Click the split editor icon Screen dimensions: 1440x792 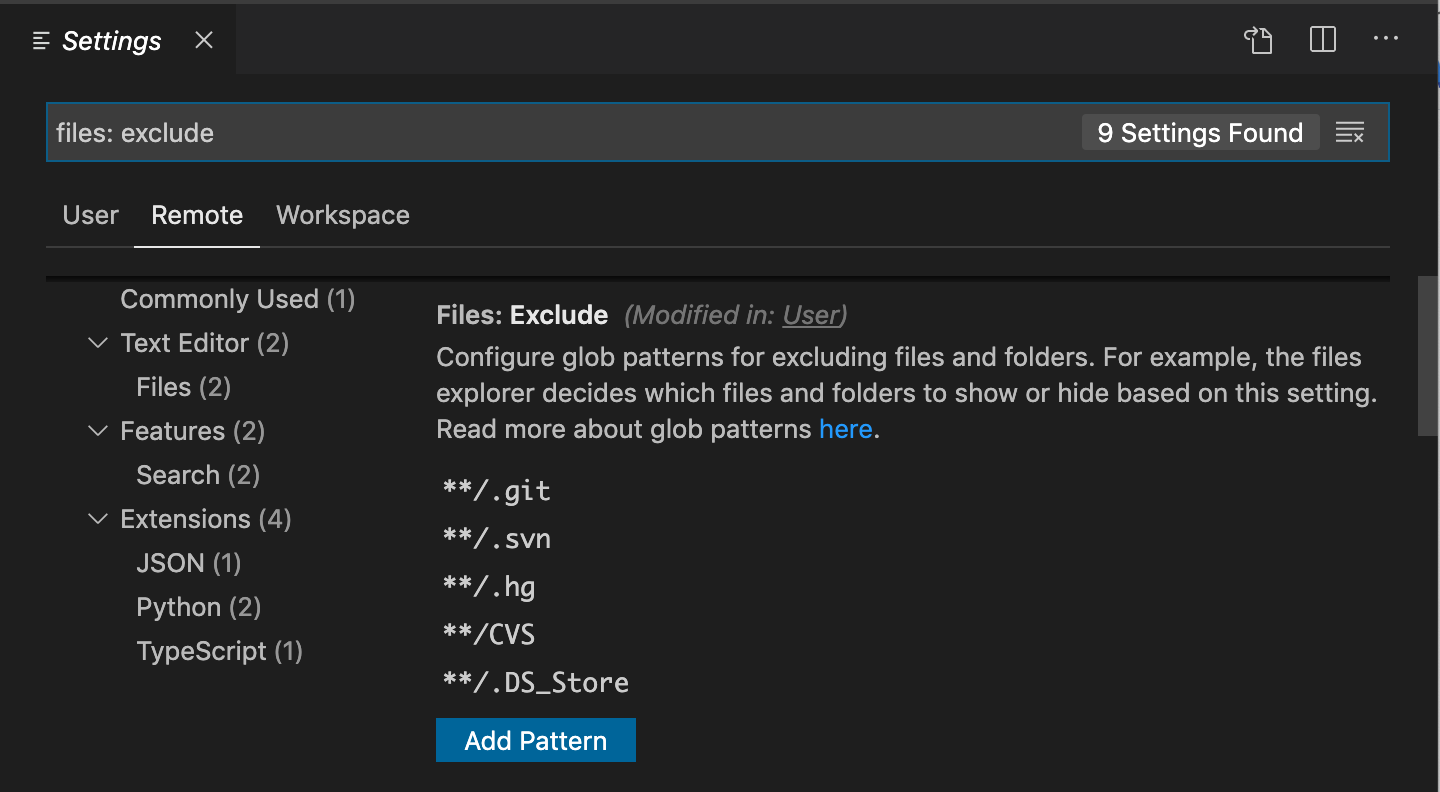(x=1322, y=40)
